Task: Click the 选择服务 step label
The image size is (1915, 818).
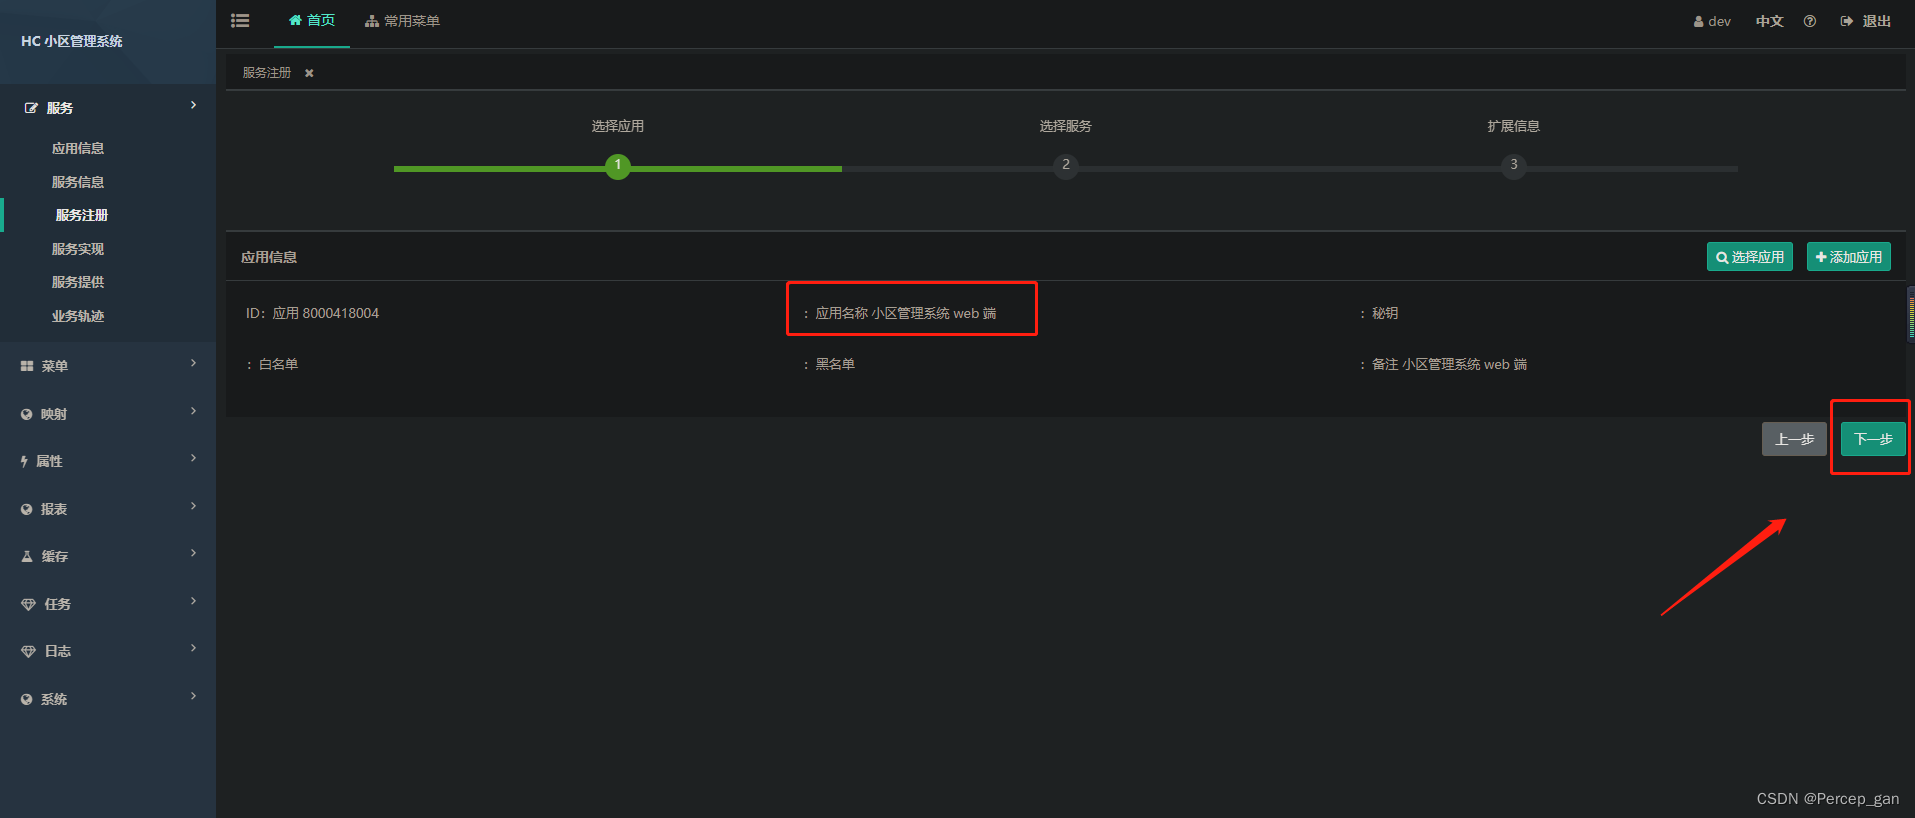Action: [x=1065, y=126]
